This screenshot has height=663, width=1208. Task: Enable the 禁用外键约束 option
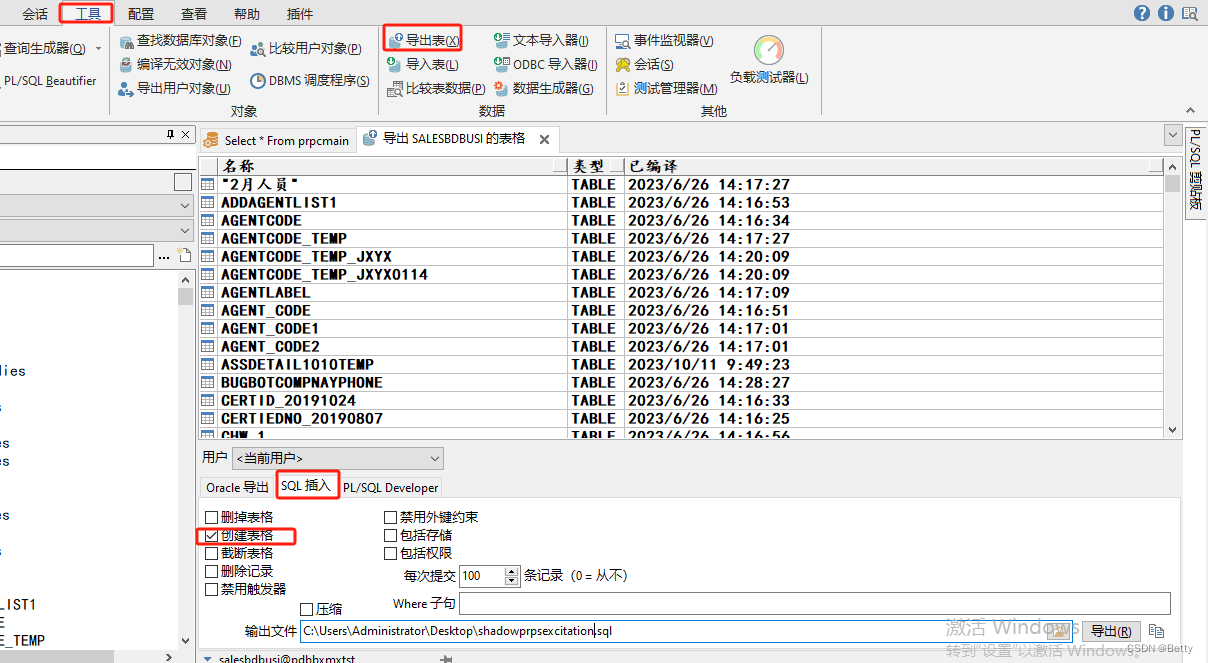[x=390, y=516]
